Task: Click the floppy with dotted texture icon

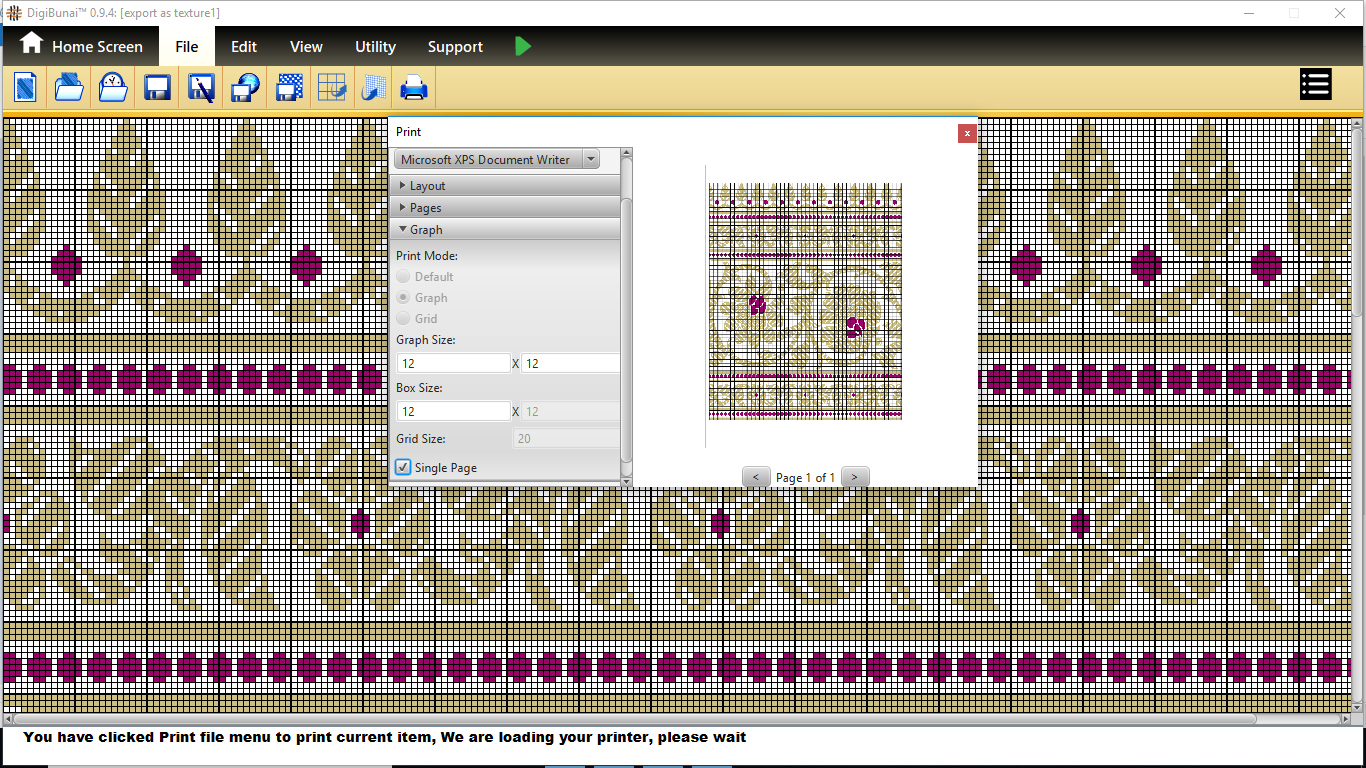Action: click(289, 88)
